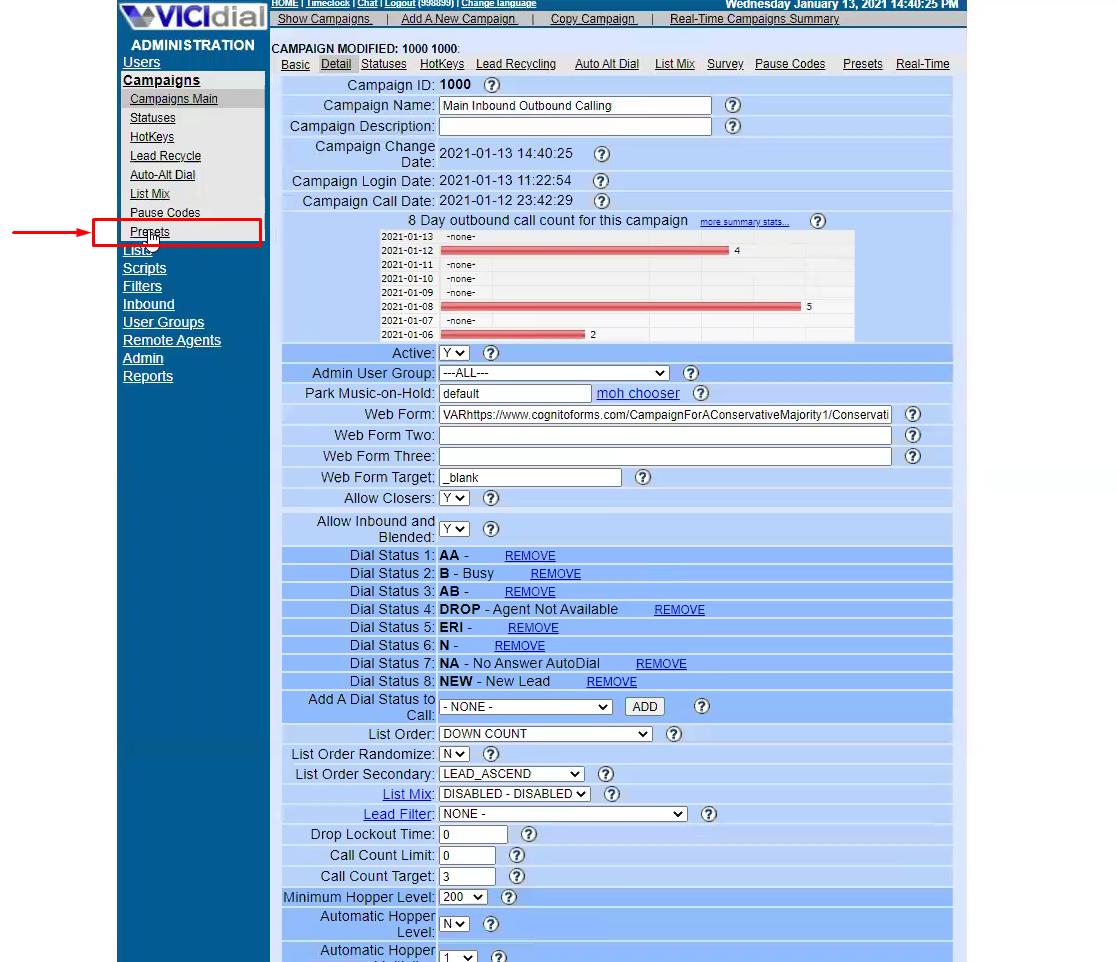This screenshot has width=1117, height=962.
Task: Open Automatic Hopper Level dropdown
Action: (454, 924)
